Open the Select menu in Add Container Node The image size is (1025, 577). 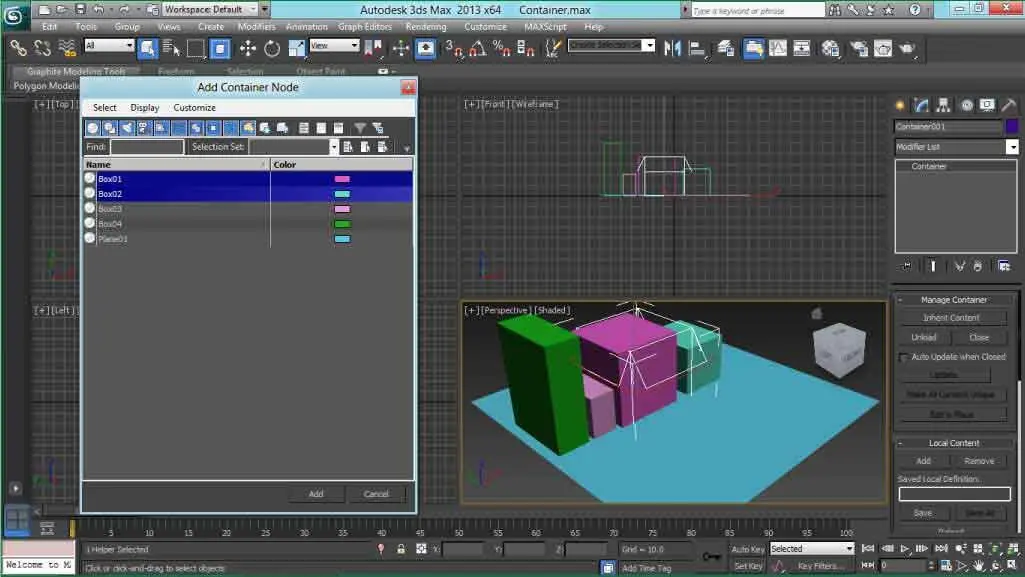point(105,108)
